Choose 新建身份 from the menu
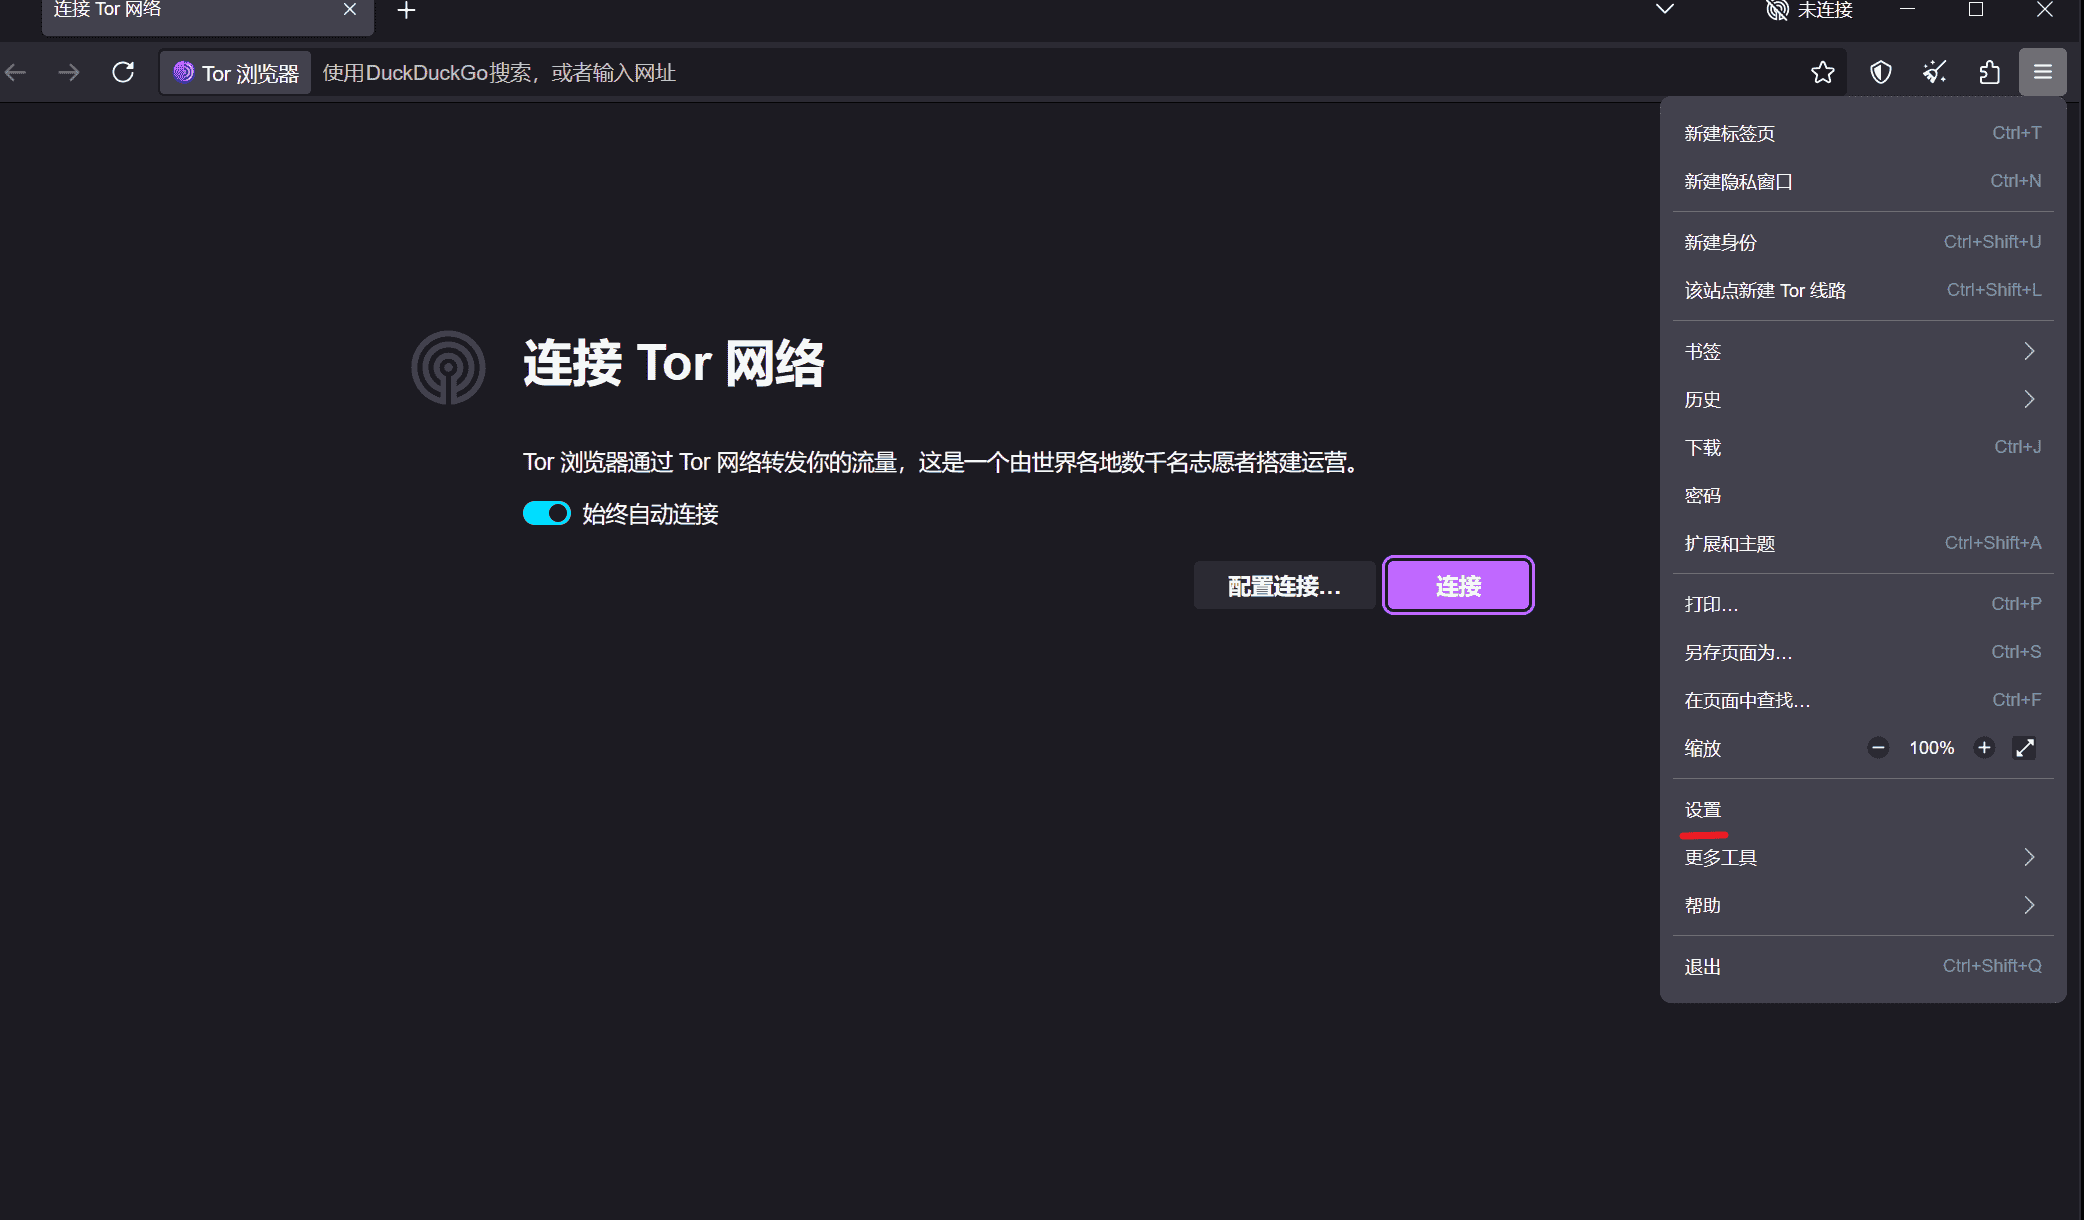The height and width of the screenshot is (1220, 2084). tap(1863, 242)
